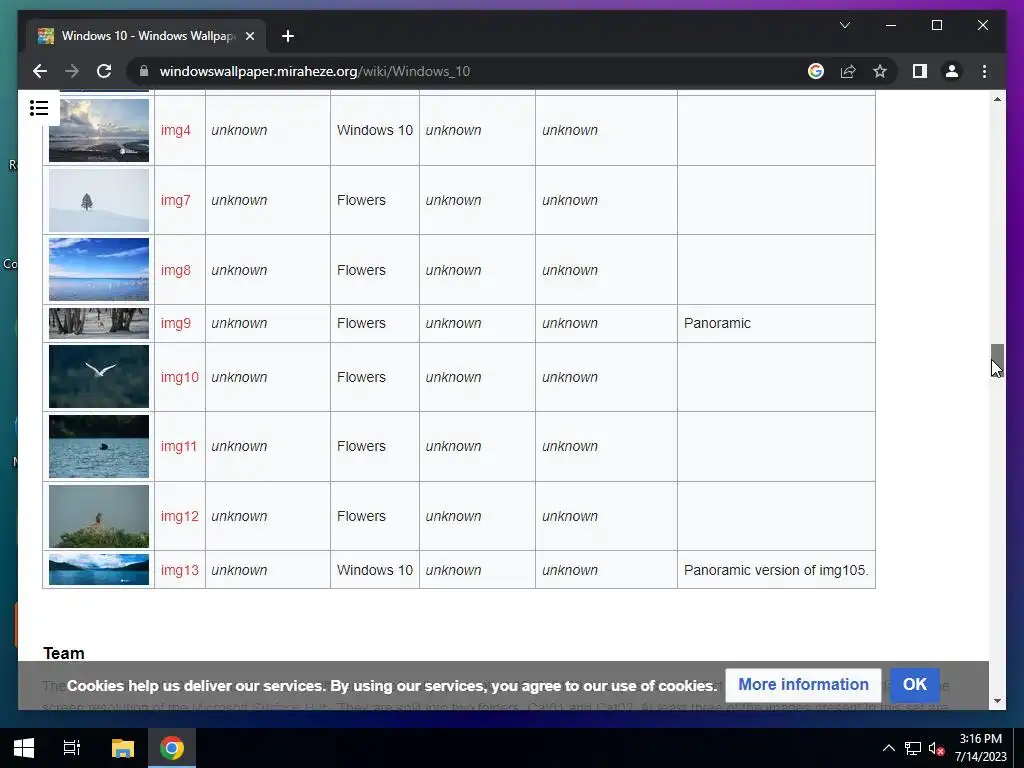Select 'Windows 10' cell in img4 row
1024x768 pixels.
tap(375, 130)
